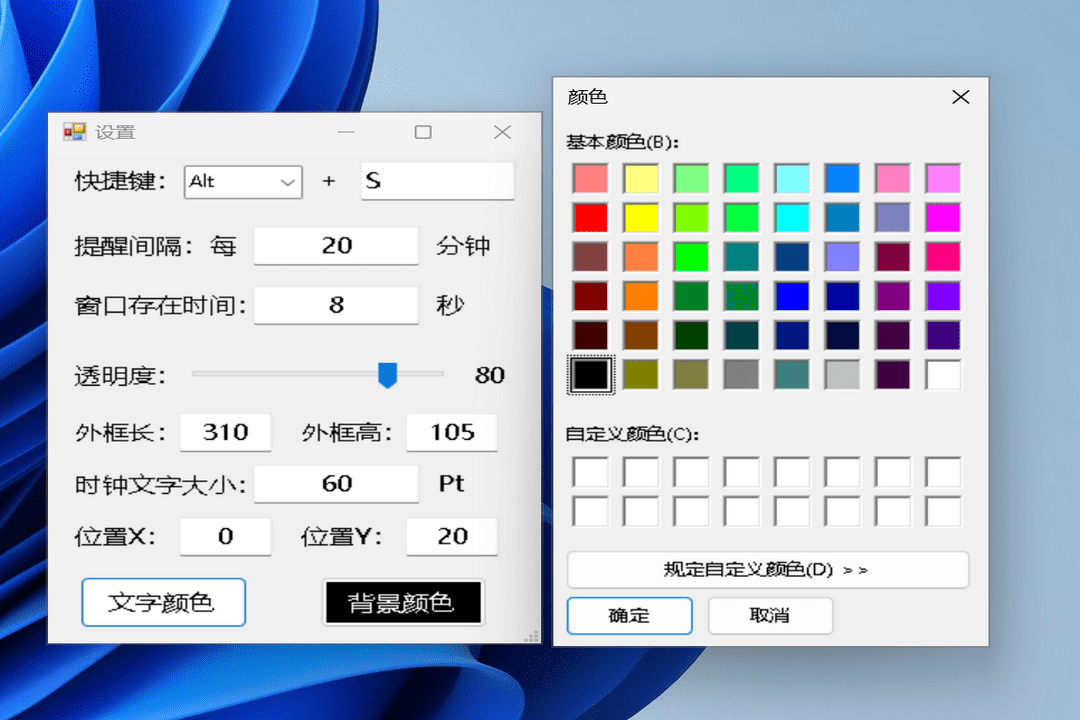The height and width of the screenshot is (720, 1080).
Task: Choose the bright yellow basic color swatch
Action: tap(640, 218)
